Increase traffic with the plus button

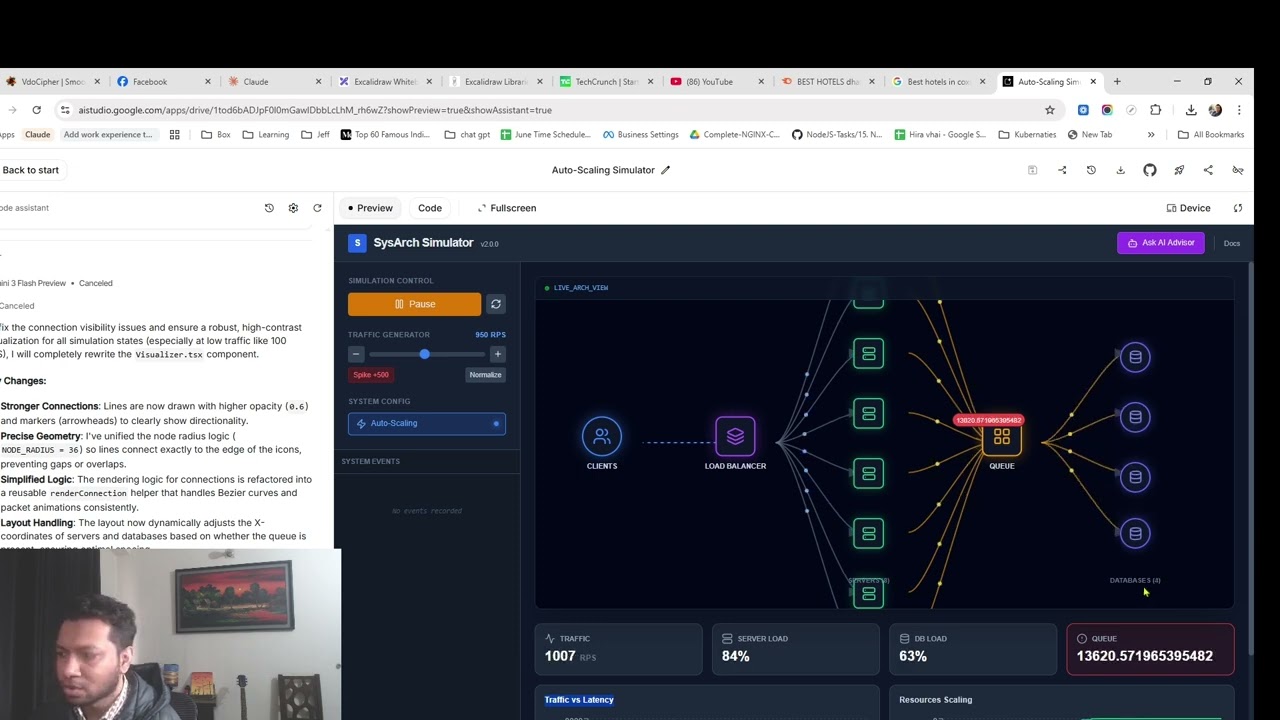497,354
